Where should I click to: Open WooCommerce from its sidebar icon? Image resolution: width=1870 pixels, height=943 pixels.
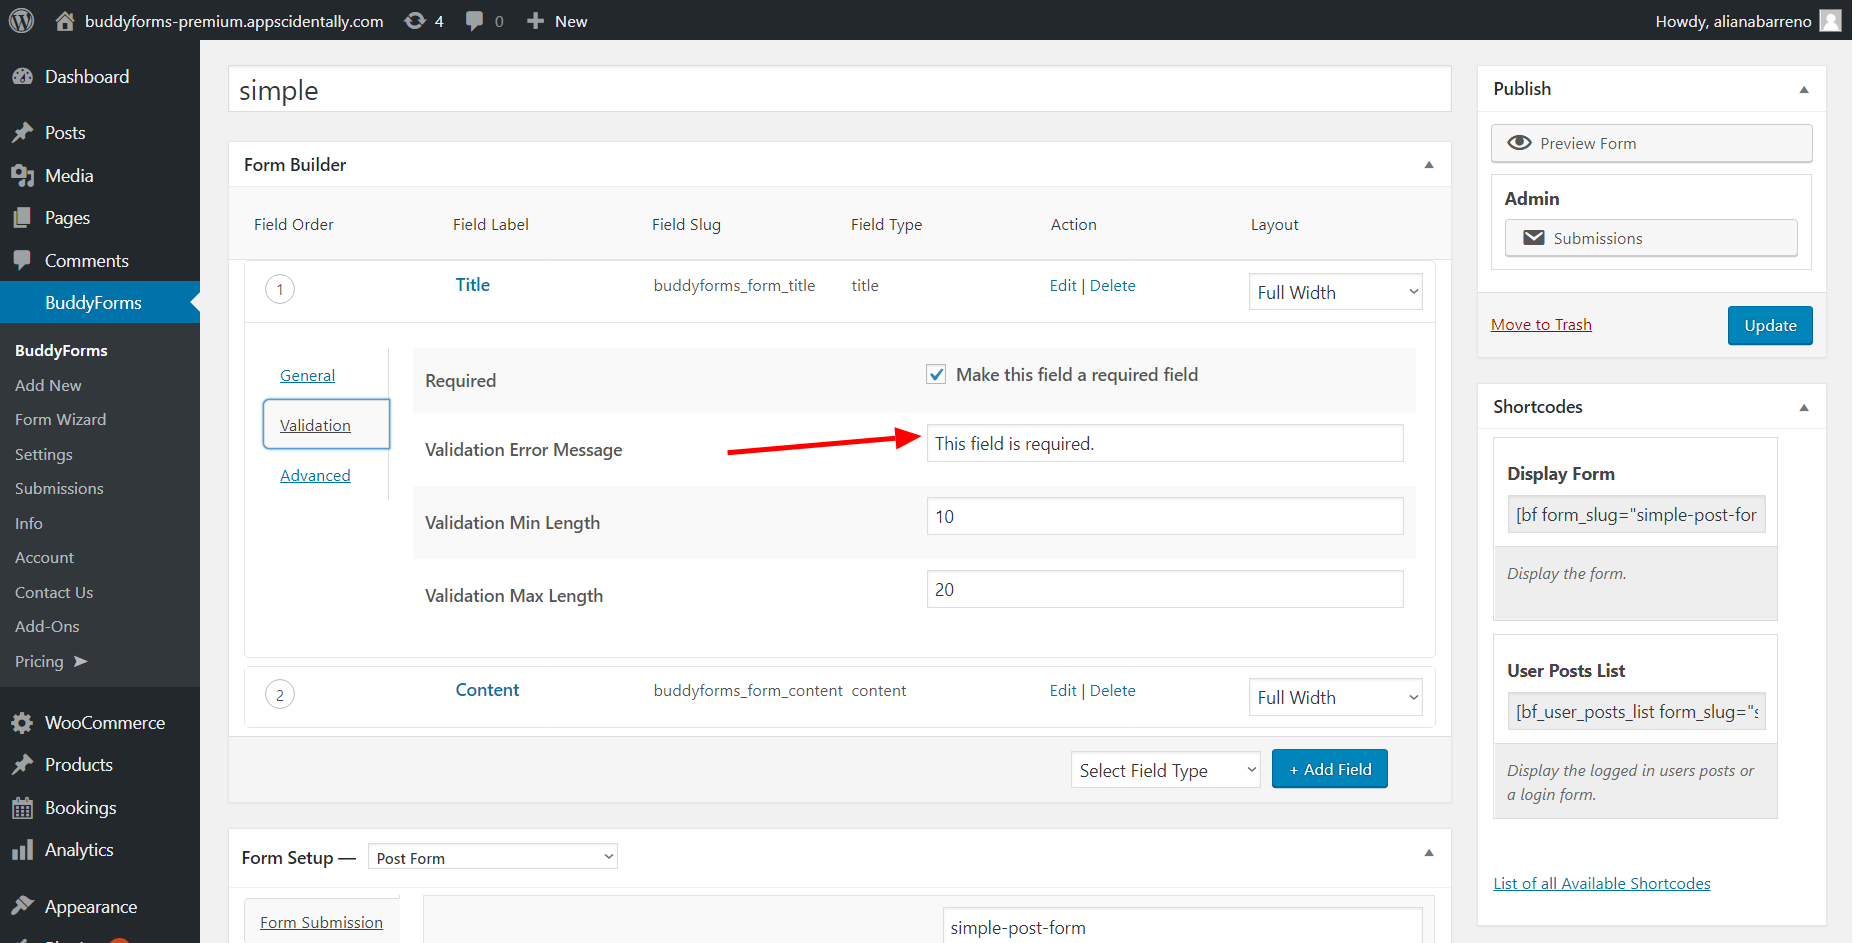[x=22, y=722]
